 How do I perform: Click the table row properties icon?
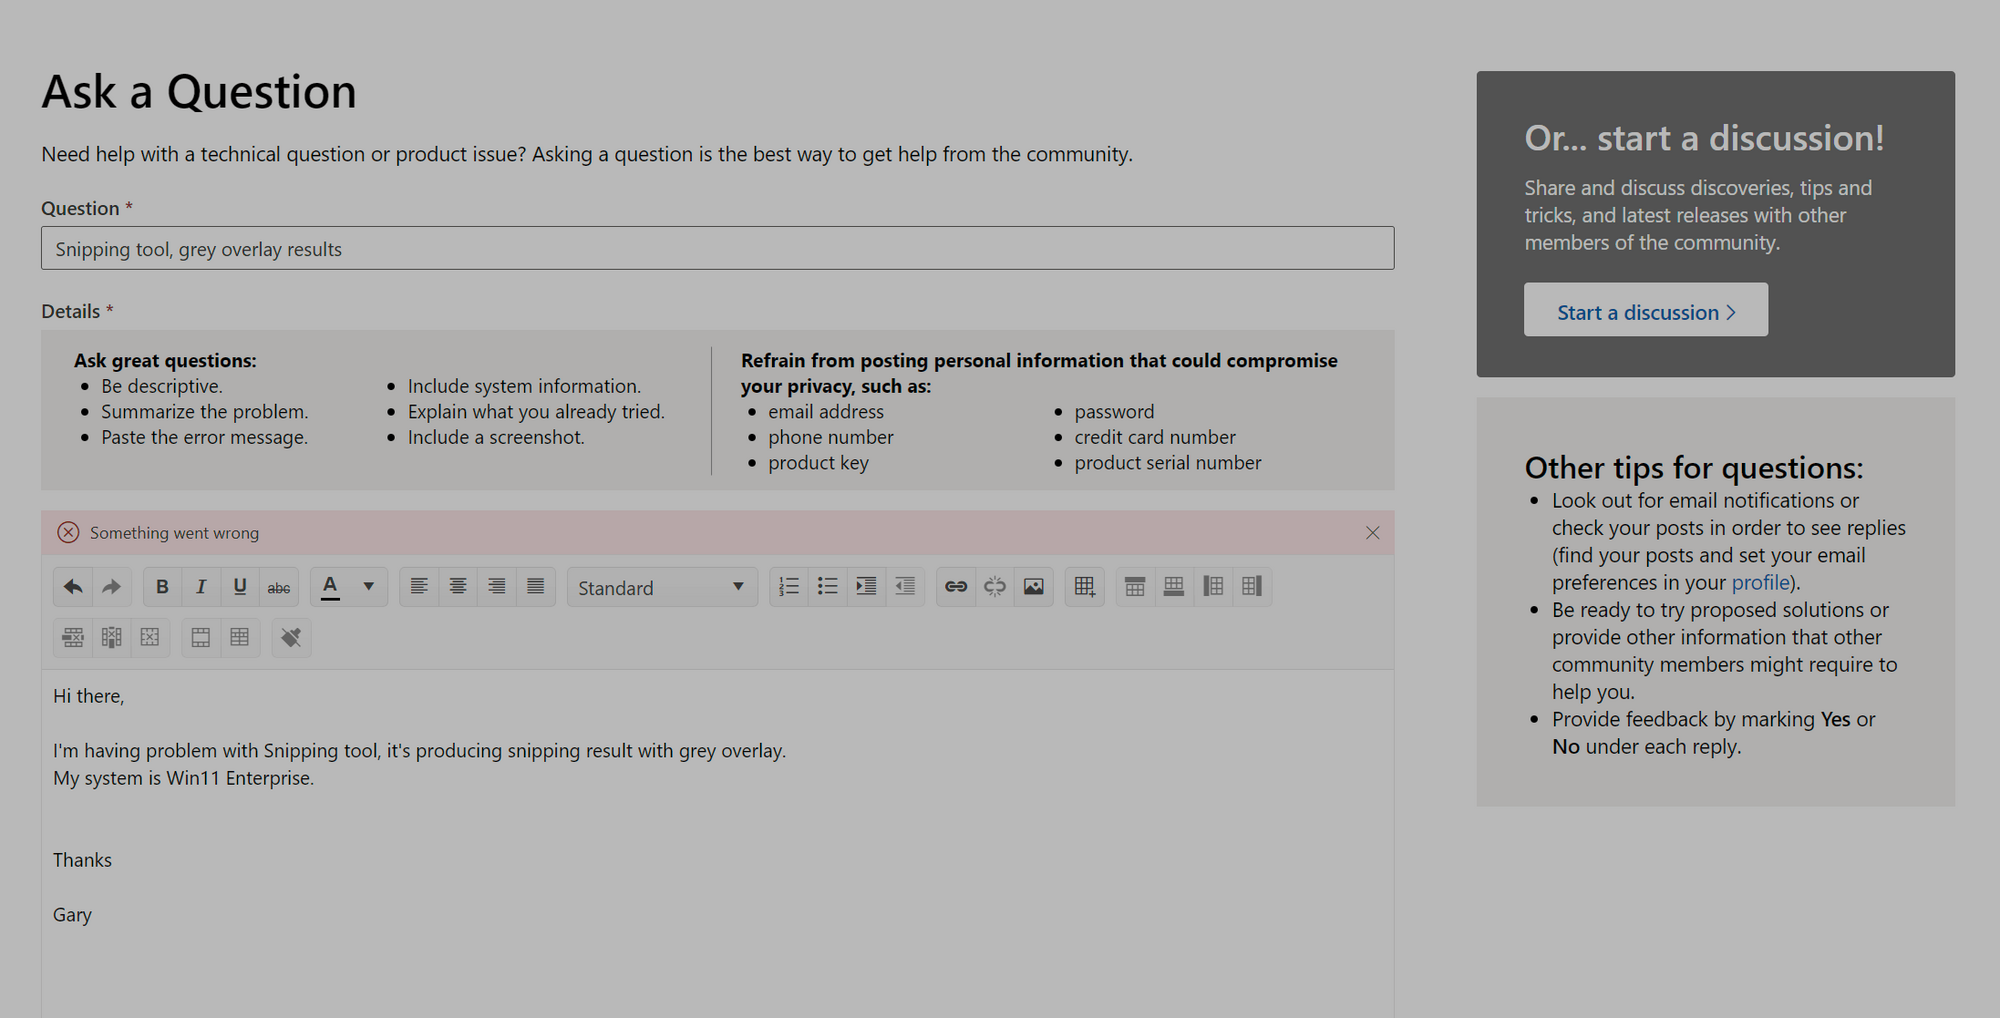coord(201,638)
